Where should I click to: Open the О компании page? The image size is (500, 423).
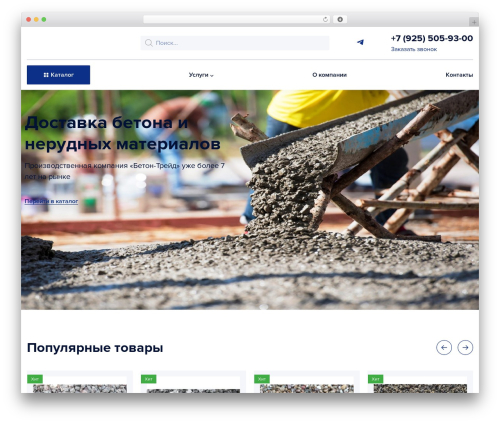329,75
